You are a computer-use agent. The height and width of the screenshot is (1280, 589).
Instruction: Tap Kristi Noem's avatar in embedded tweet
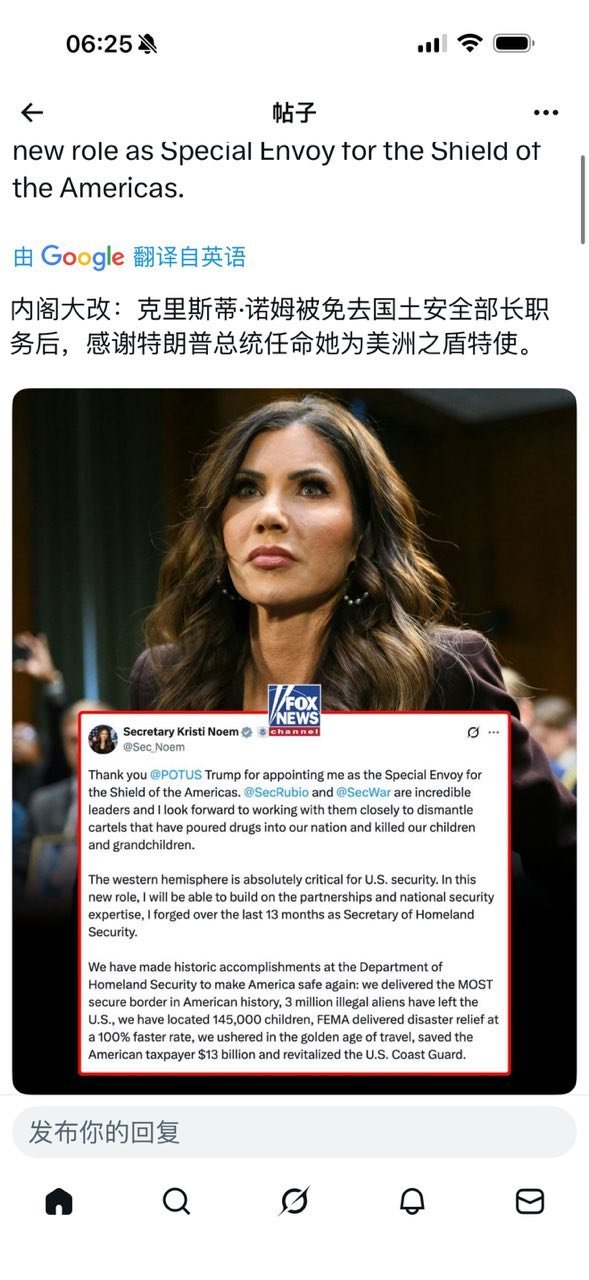(x=102, y=739)
